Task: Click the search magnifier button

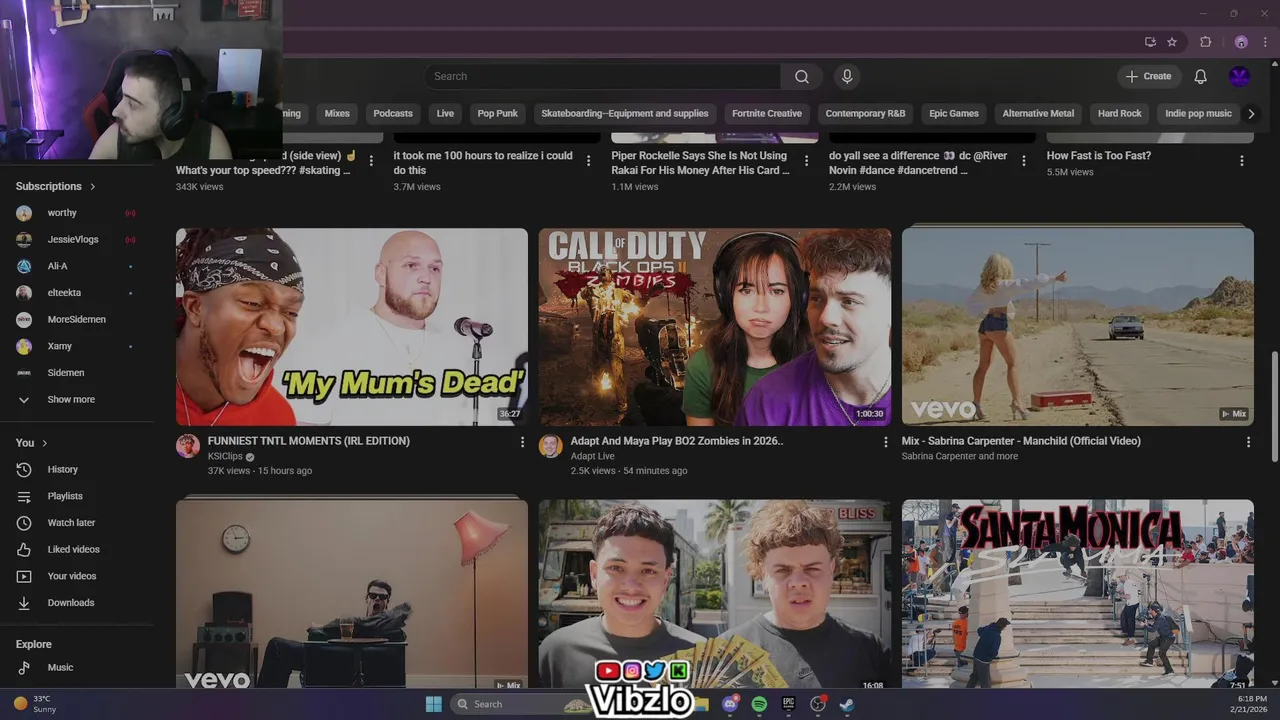Action: tap(802, 76)
